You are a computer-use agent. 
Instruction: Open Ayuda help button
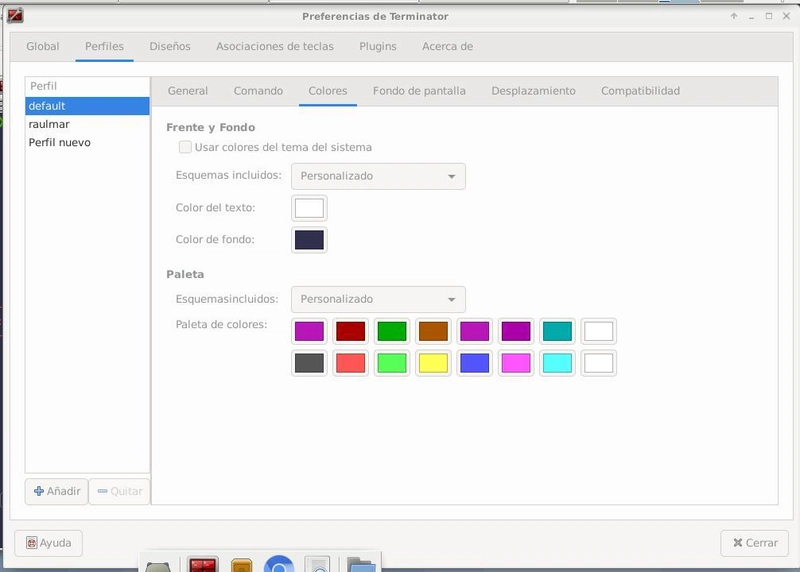point(48,543)
